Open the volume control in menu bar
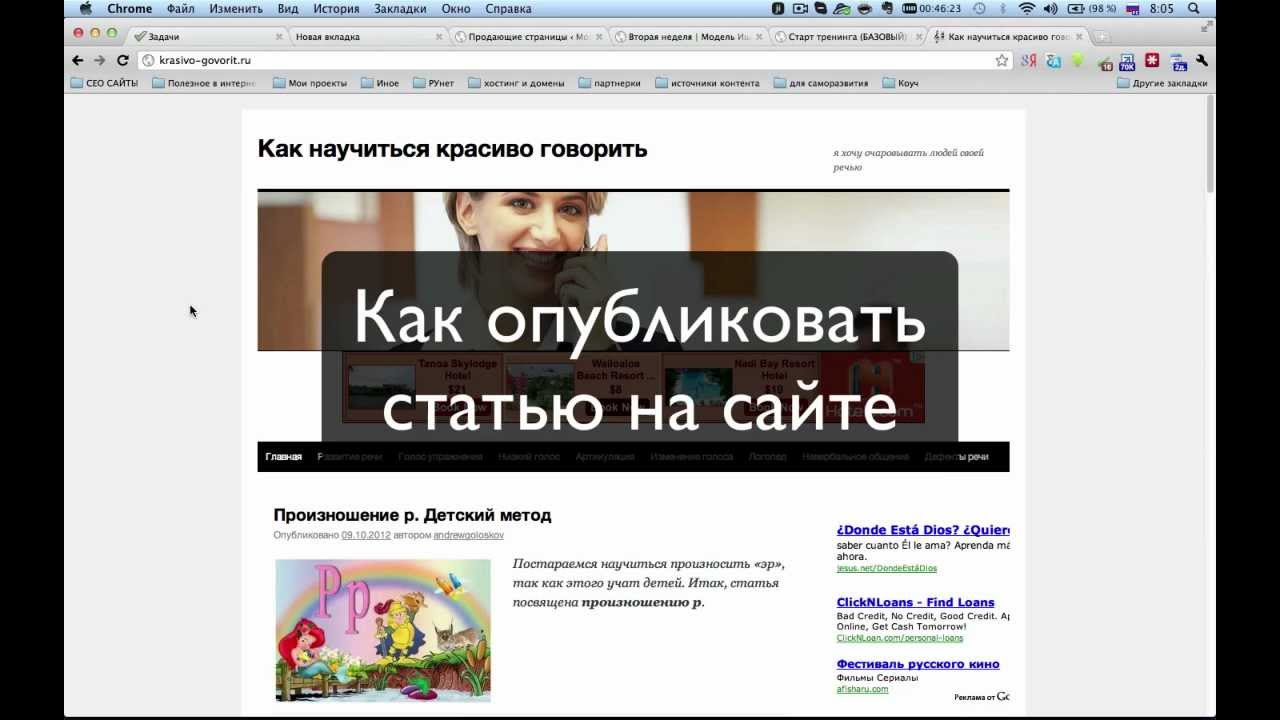This screenshot has width=1280, height=720. coord(1051,8)
